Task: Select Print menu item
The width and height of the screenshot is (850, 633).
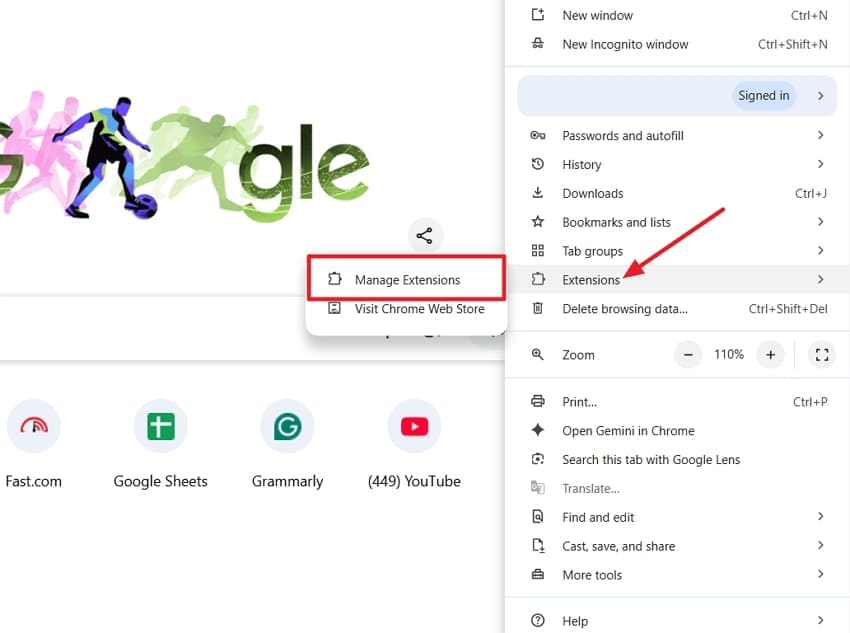Action: (678, 402)
